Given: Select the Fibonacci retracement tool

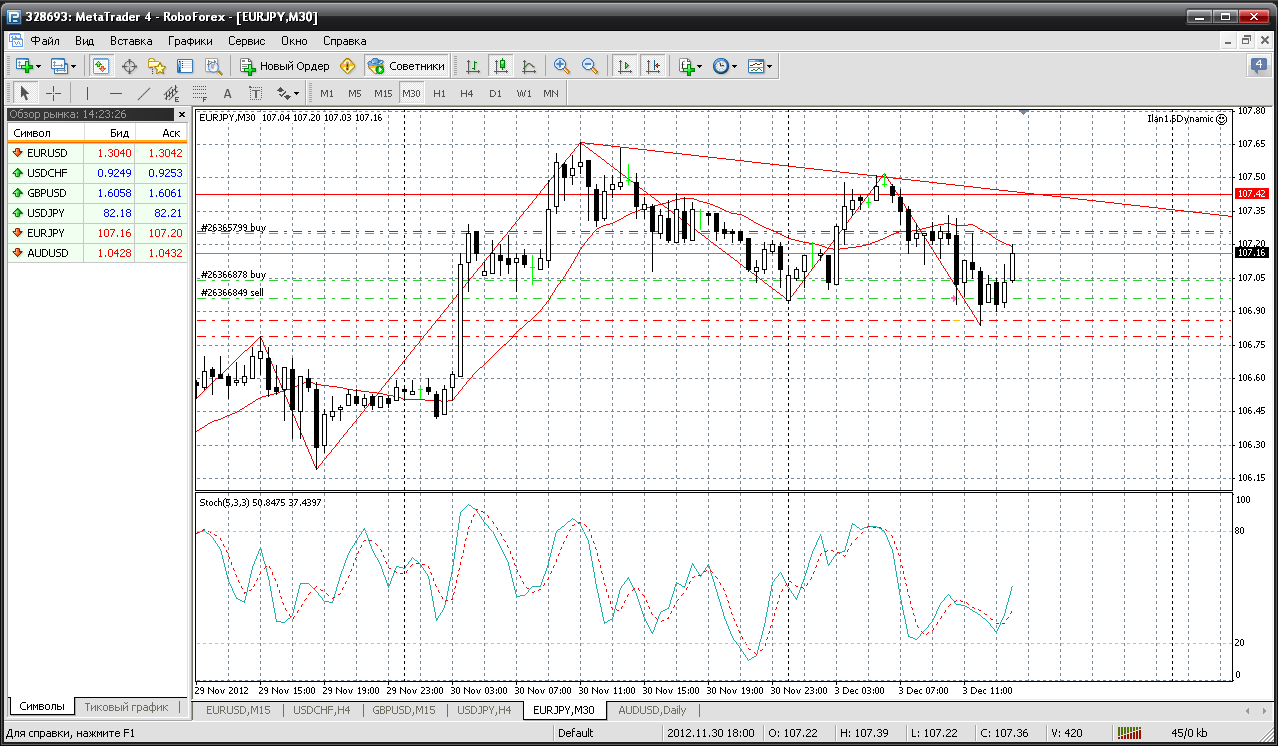Looking at the screenshot, I should [199, 93].
